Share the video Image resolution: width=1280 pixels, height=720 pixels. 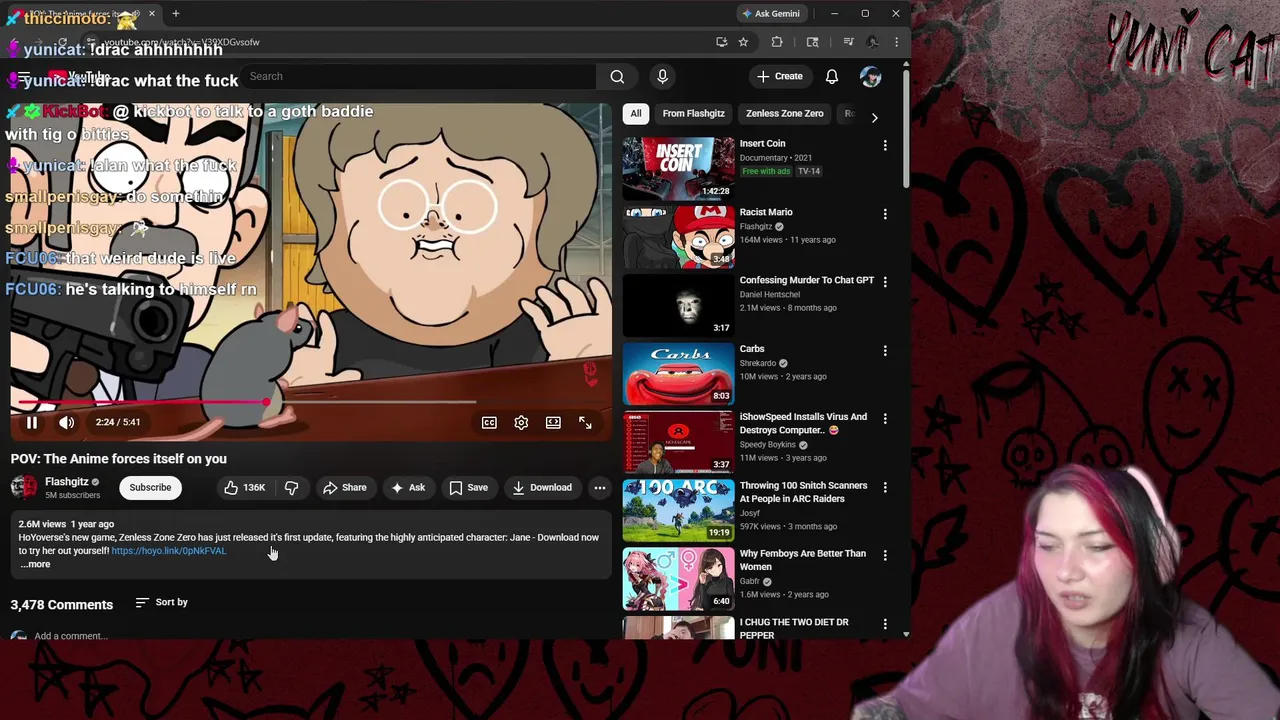(x=344, y=488)
